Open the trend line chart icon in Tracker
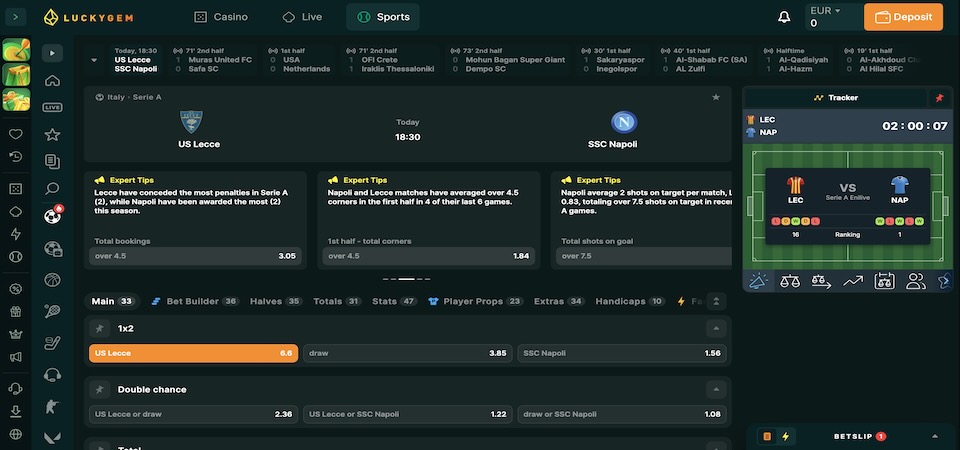Viewport: 960px width, 450px height. coord(853,281)
